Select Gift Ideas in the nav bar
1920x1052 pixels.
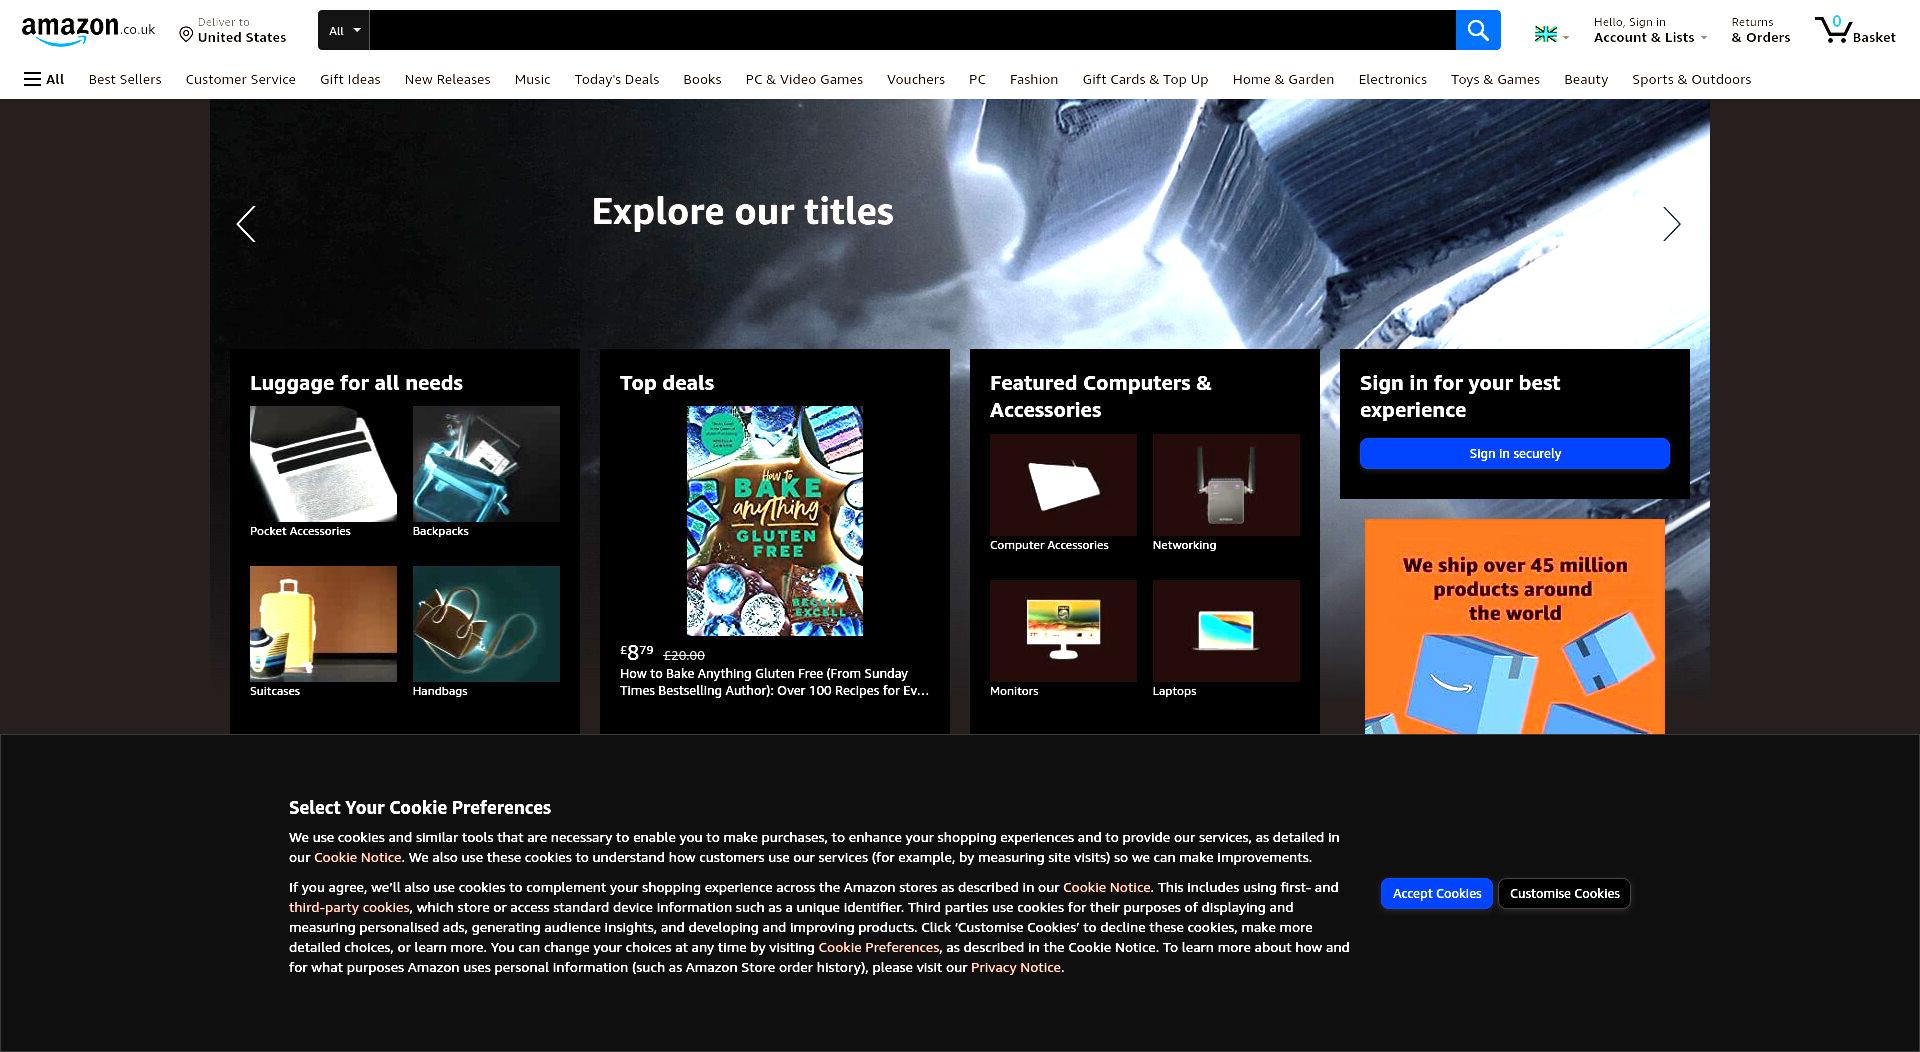[350, 79]
